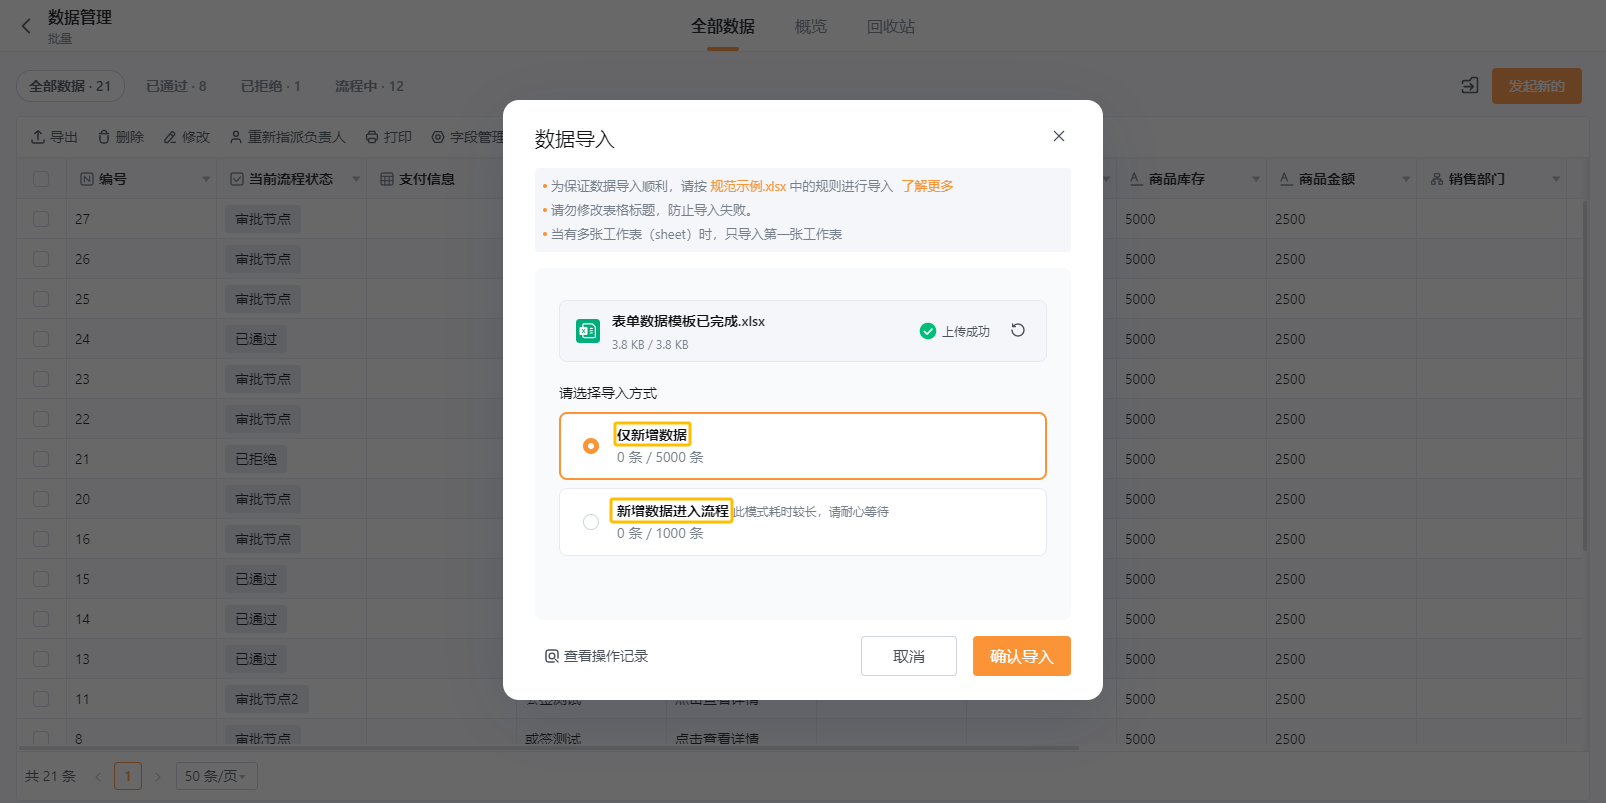Go to previous page arrow
This screenshot has height=803, width=1606.
pos(98,776)
